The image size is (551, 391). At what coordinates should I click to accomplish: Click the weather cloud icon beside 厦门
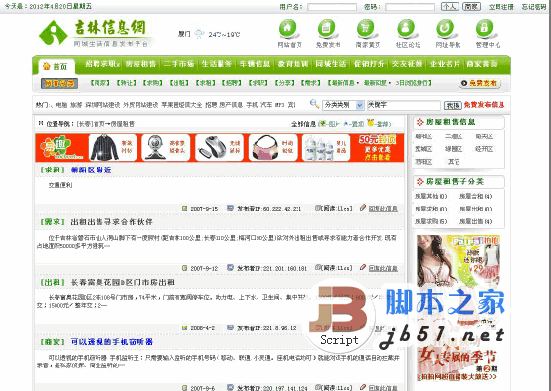[x=200, y=34]
